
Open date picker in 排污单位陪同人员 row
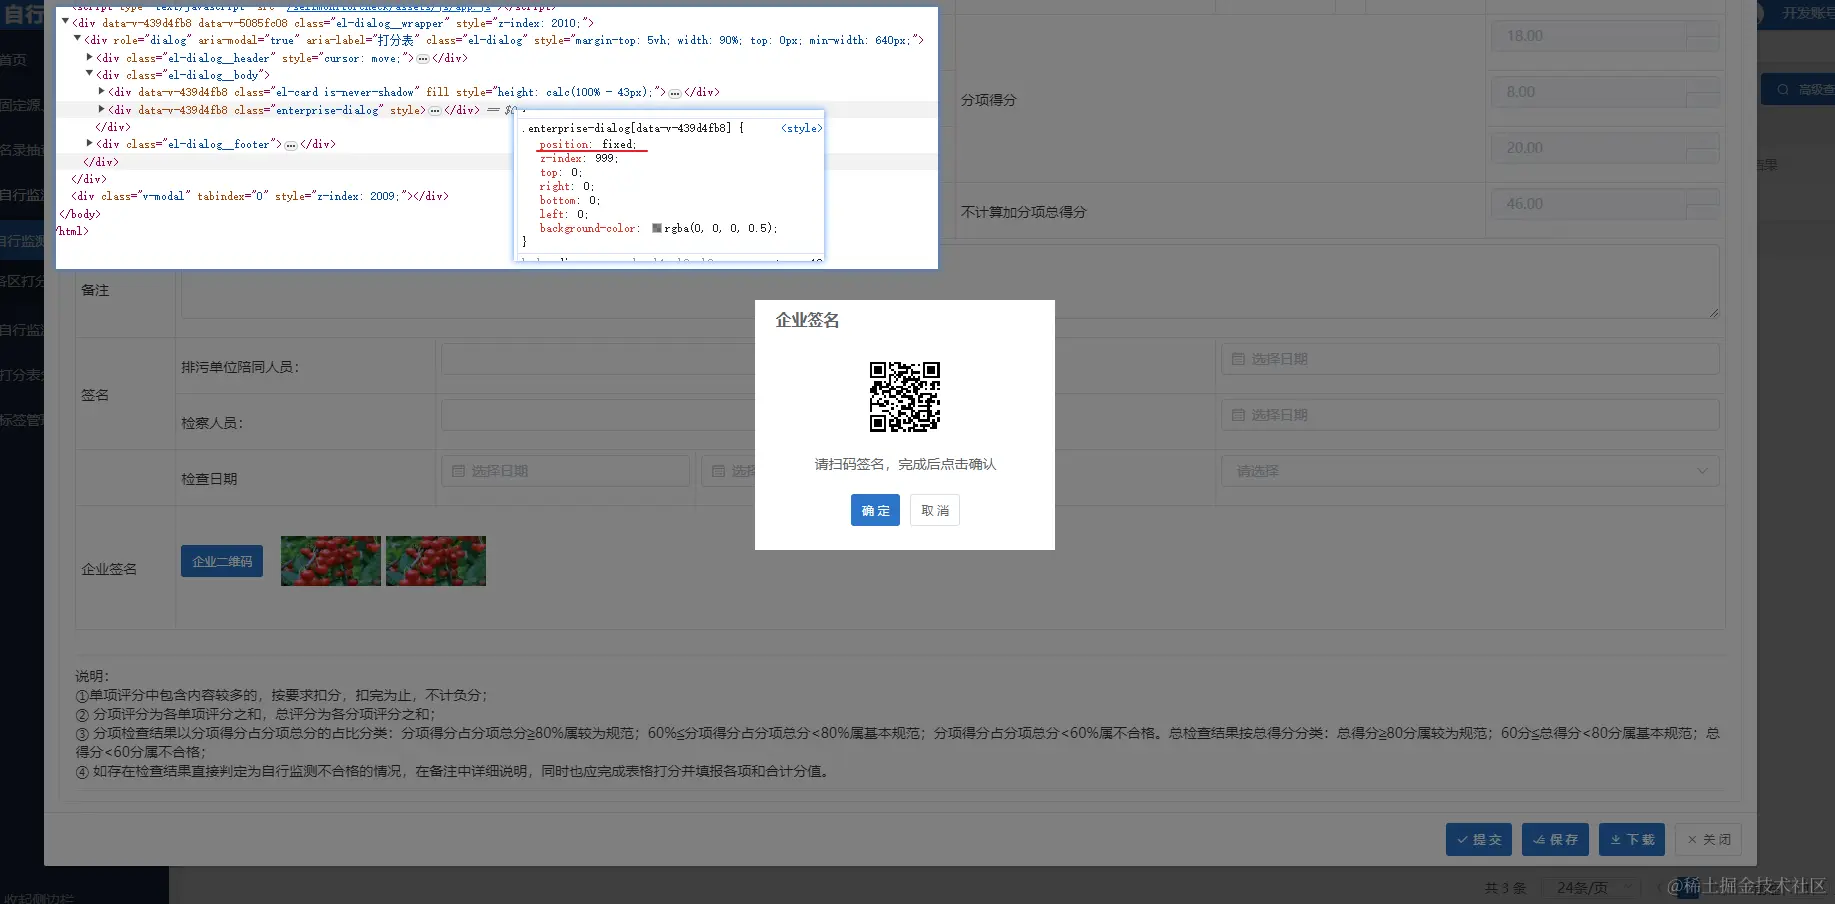[x=1470, y=359]
